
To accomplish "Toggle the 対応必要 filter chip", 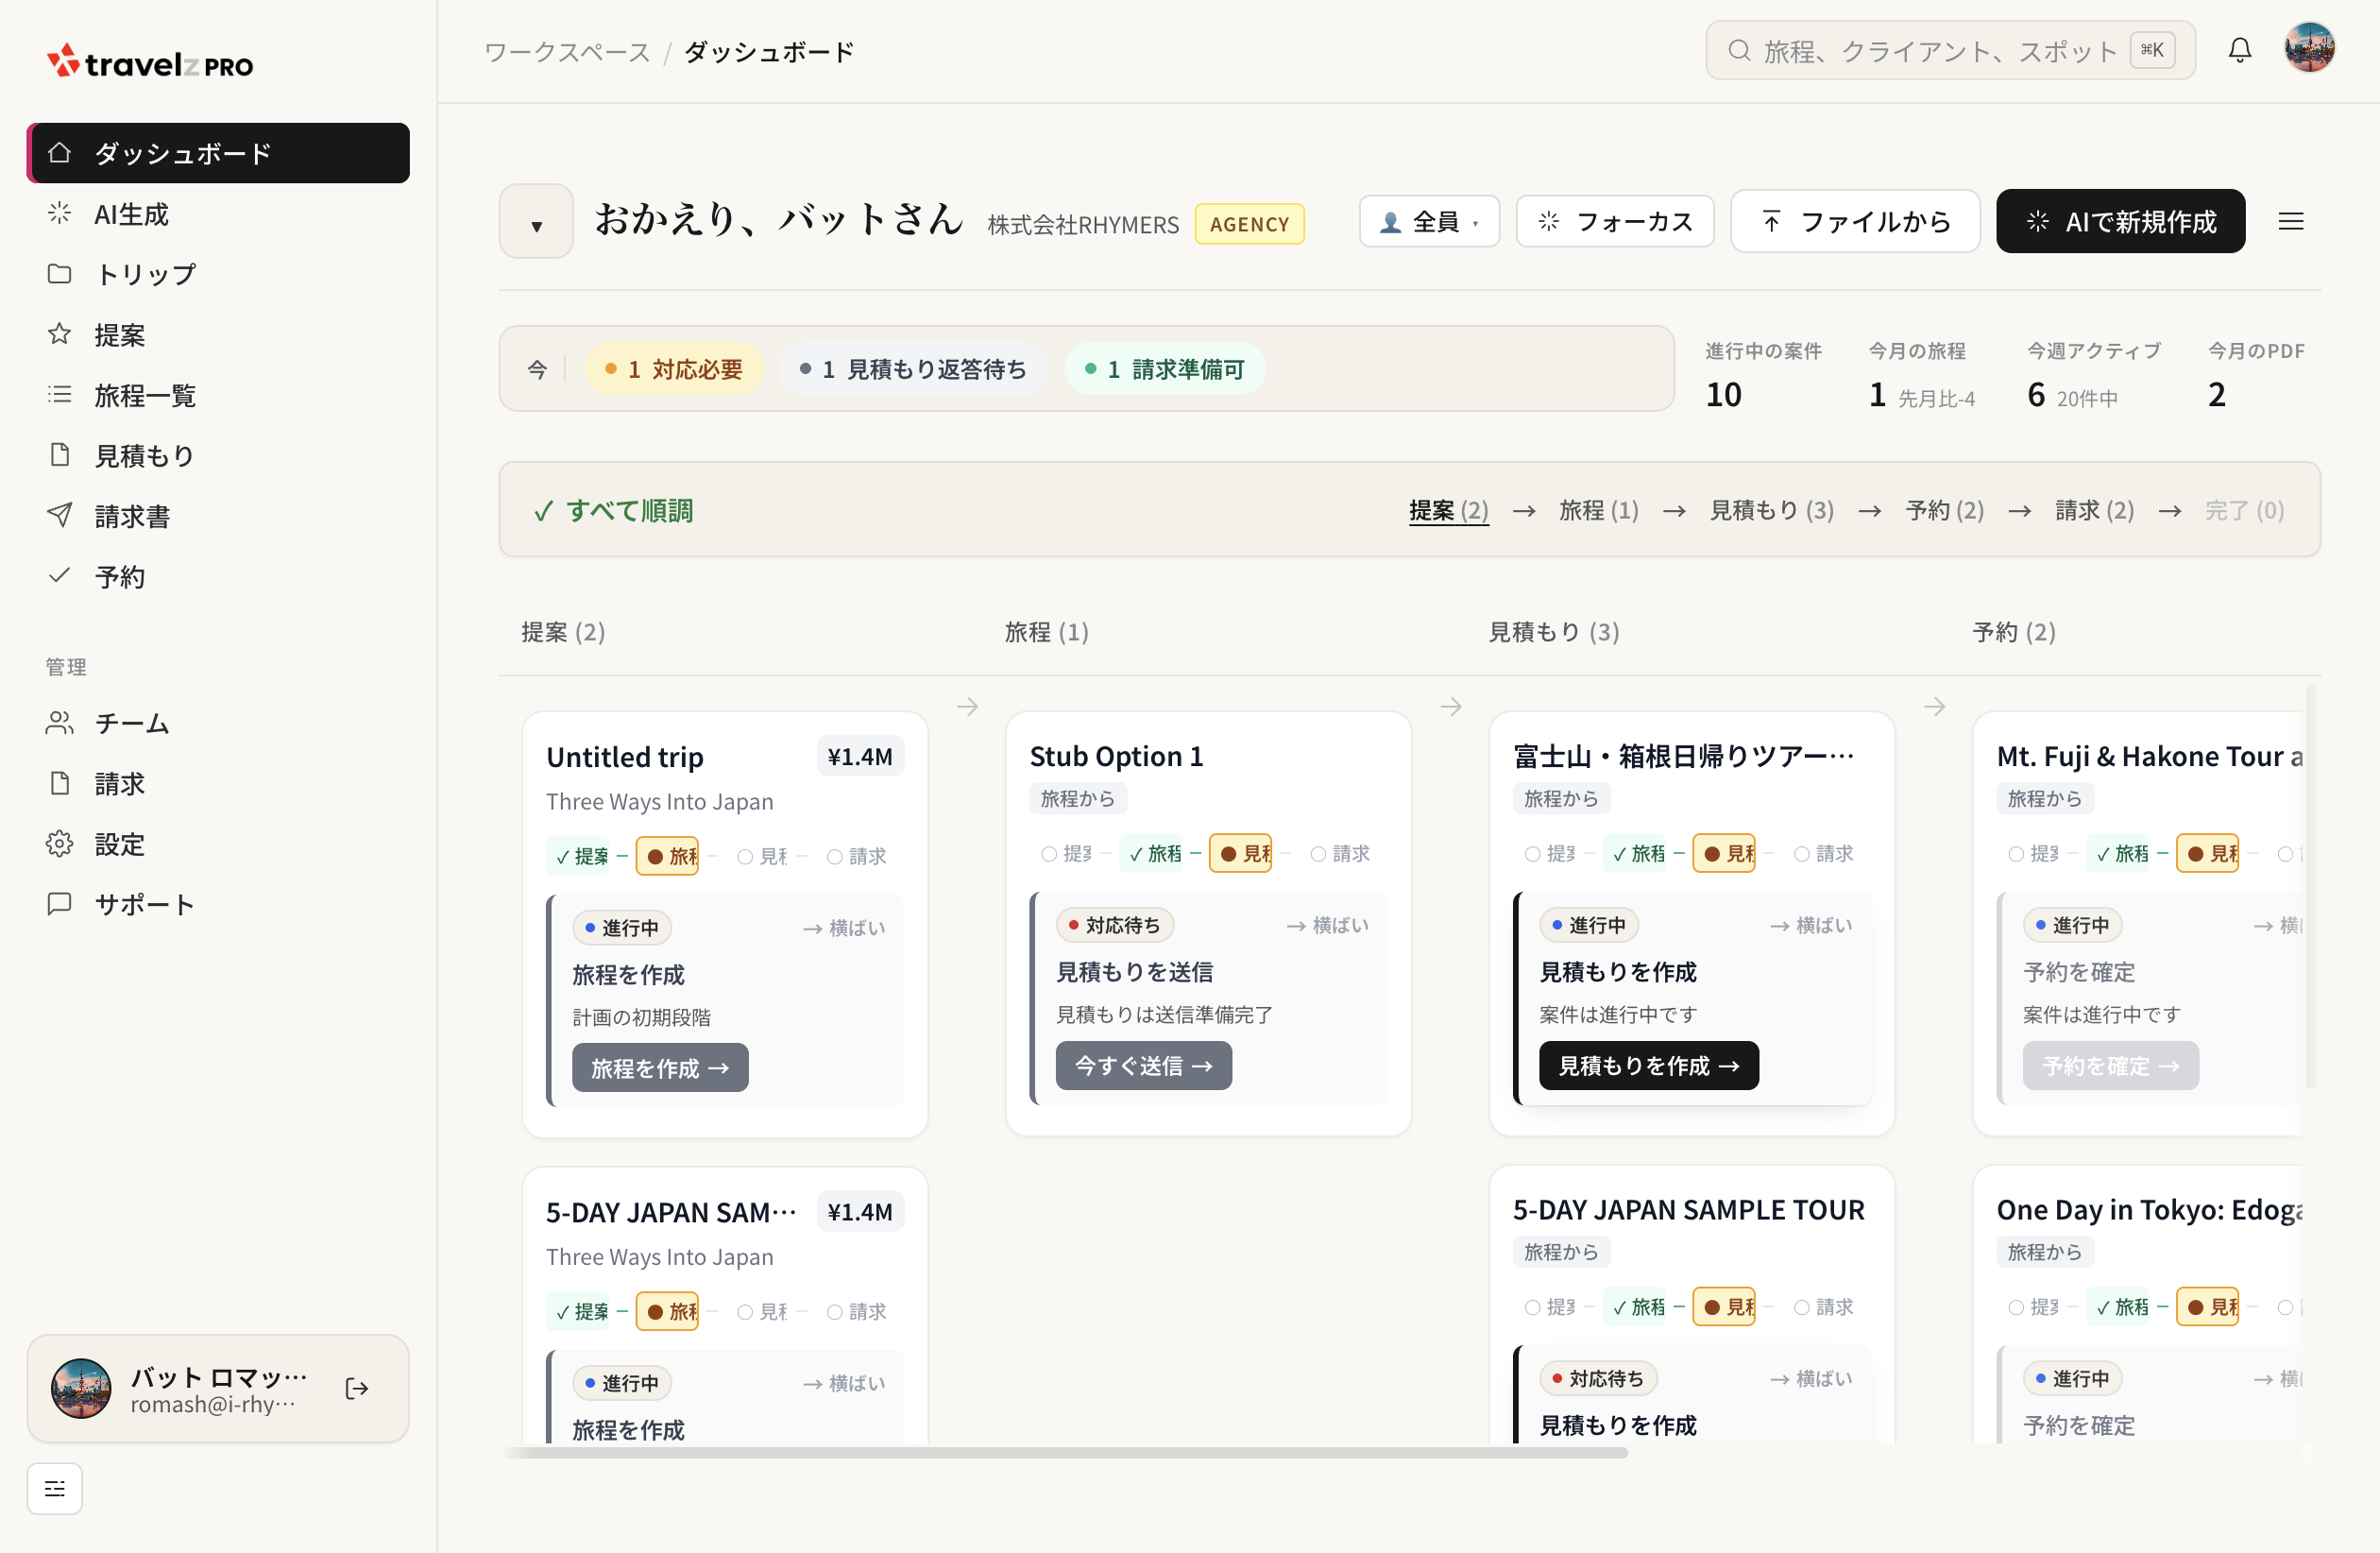I will pyautogui.click(x=675, y=370).
